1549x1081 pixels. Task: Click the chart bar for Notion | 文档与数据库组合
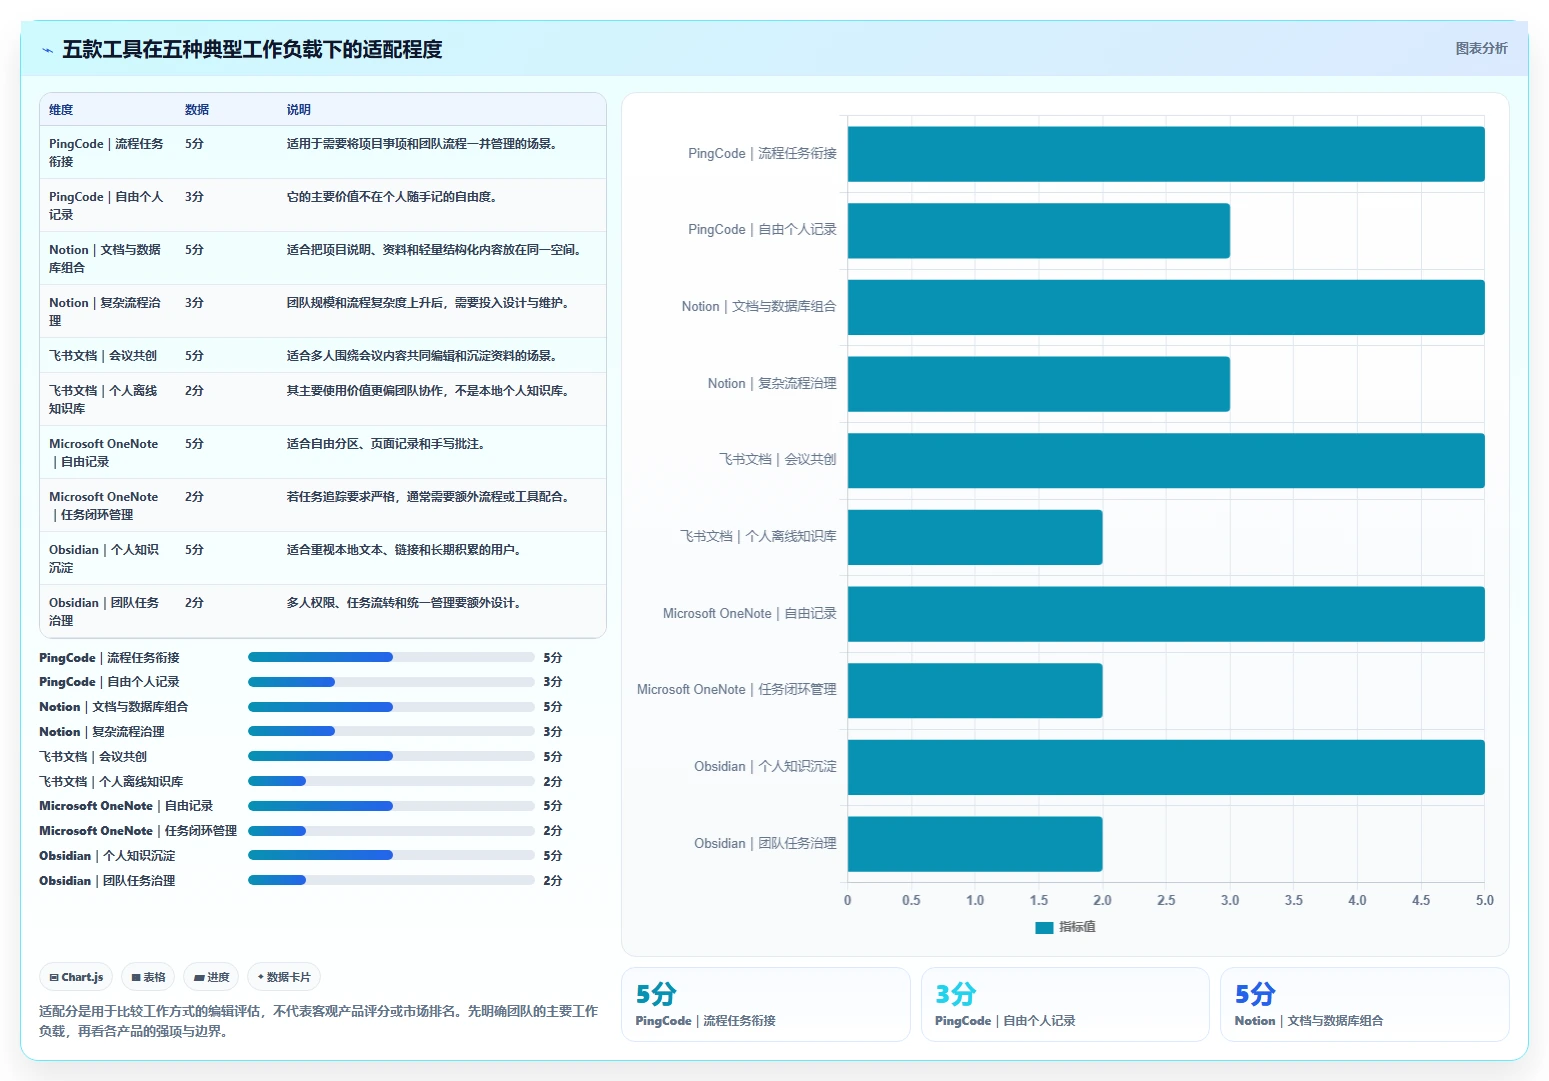(x=1166, y=307)
